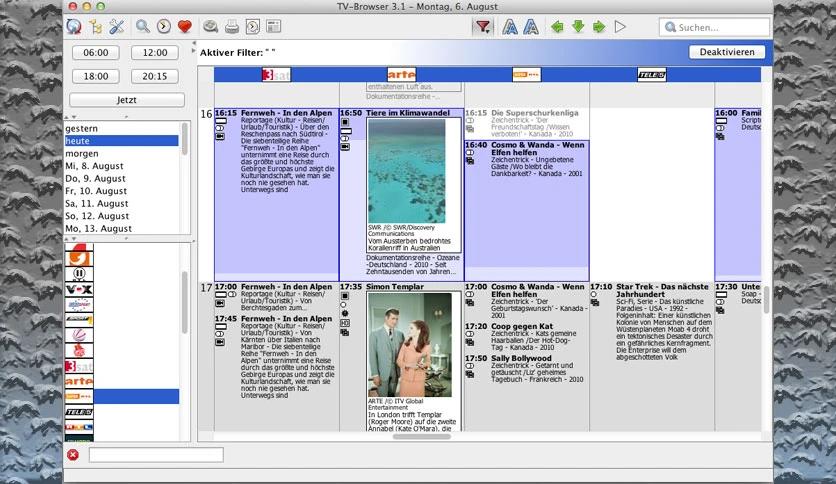Select gestern in the date list
The image size is (836, 484).
(x=122, y=128)
